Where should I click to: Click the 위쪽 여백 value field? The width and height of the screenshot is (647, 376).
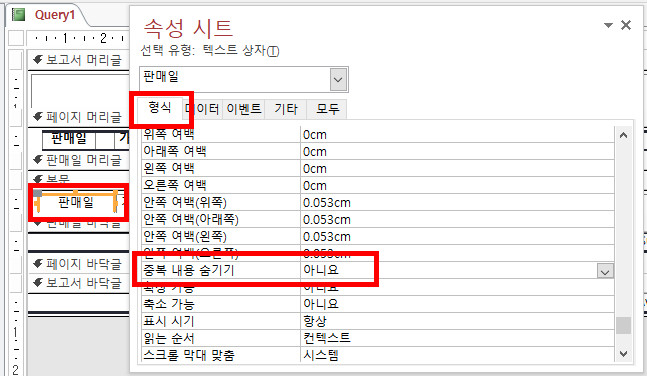(457, 135)
